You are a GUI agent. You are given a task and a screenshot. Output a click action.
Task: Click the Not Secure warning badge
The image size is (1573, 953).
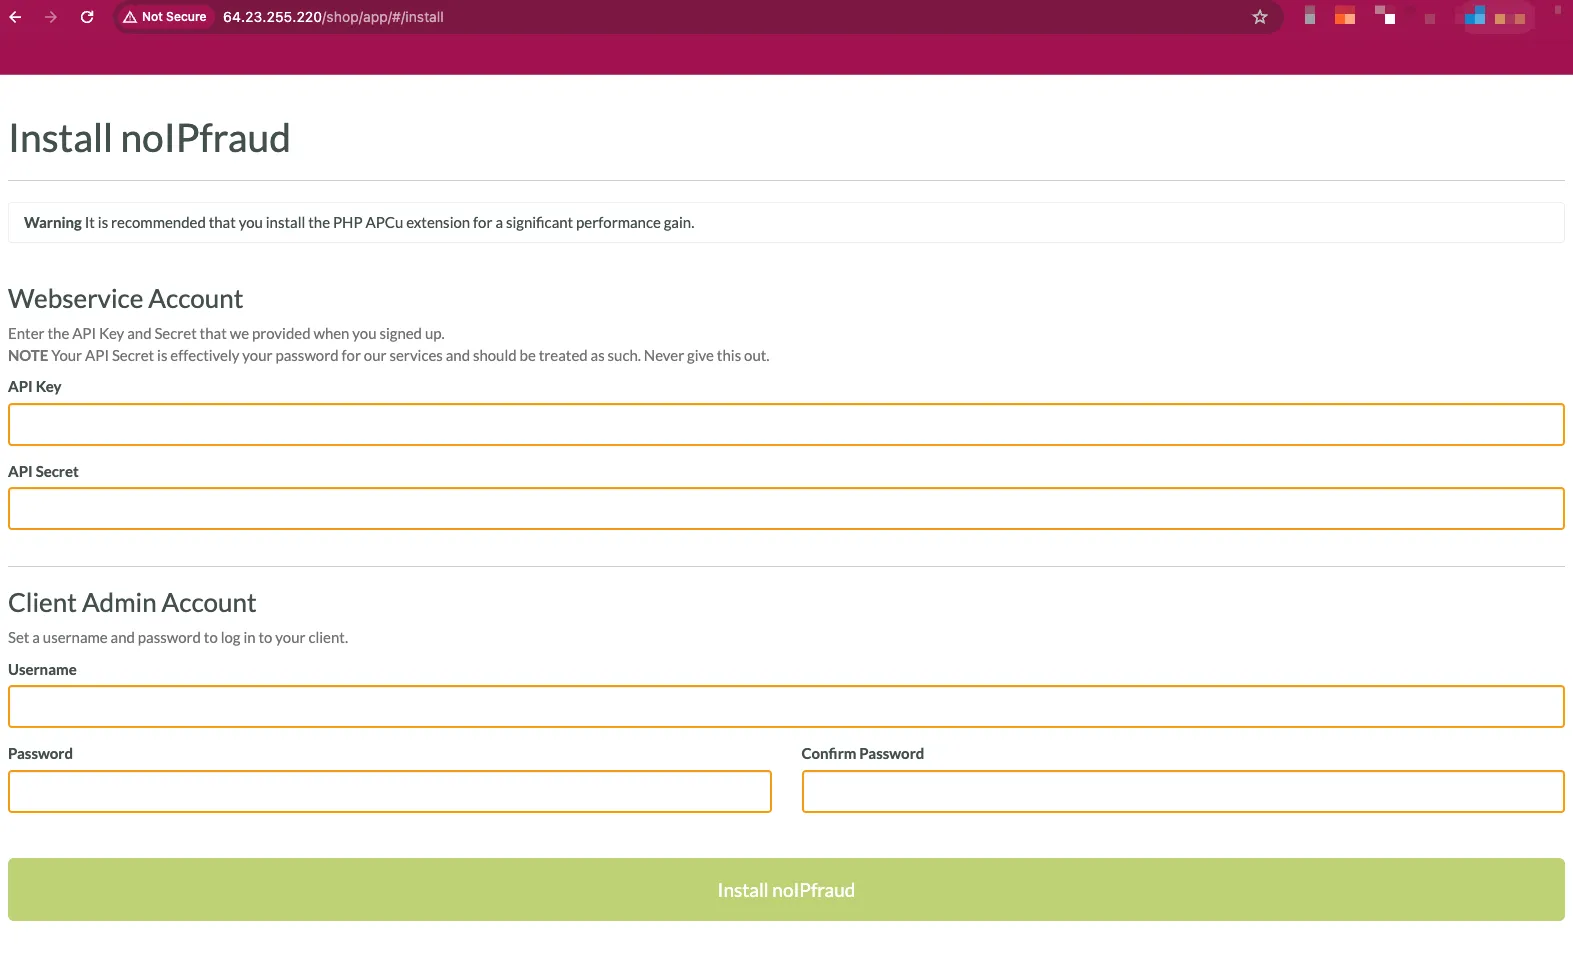pyautogui.click(x=165, y=17)
